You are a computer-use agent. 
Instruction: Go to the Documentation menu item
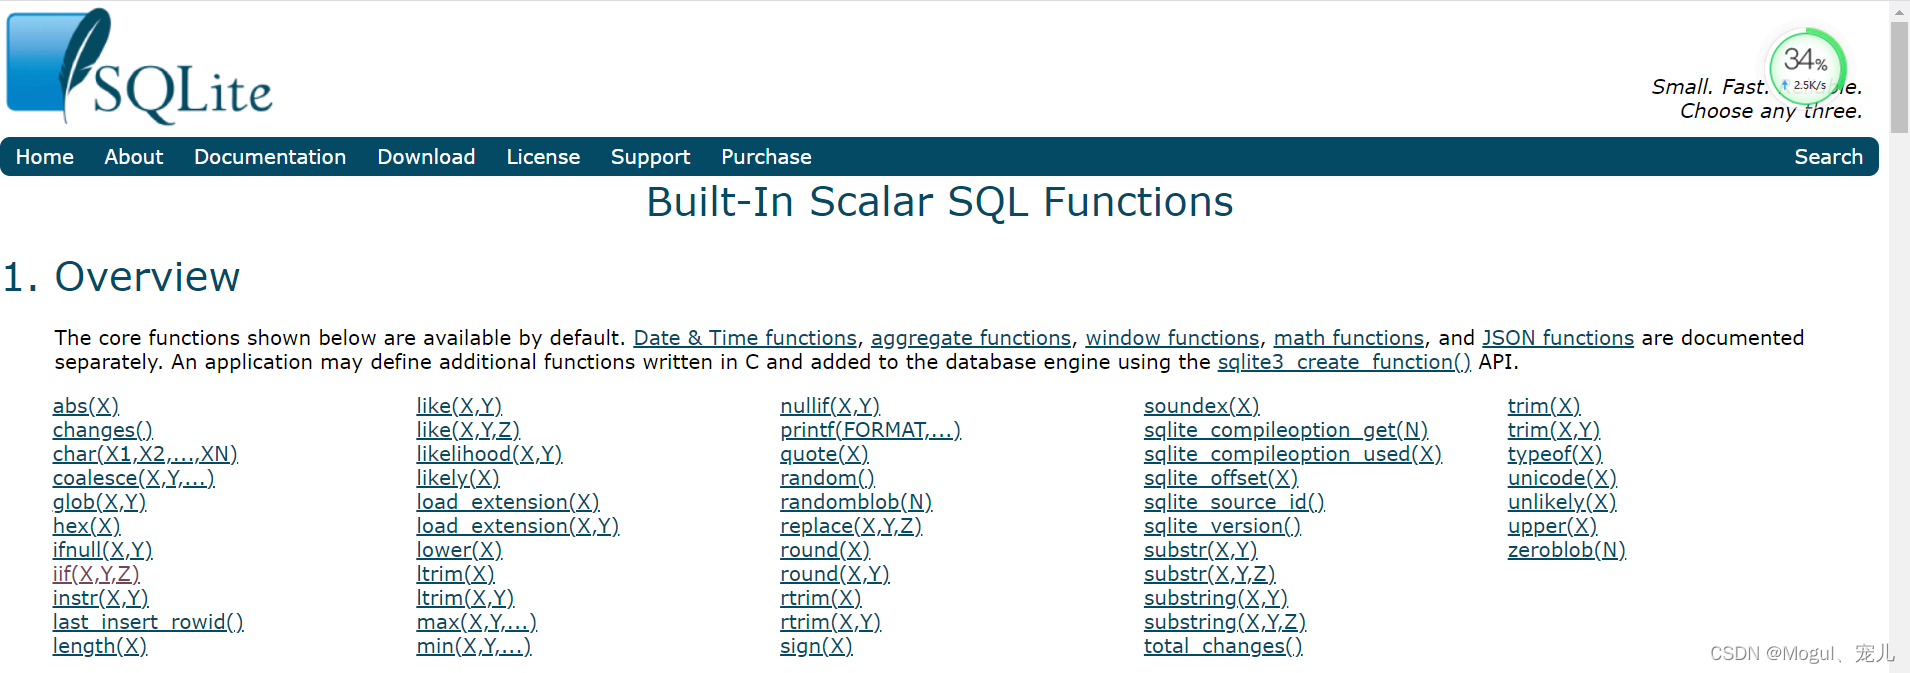click(x=270, y=157)
